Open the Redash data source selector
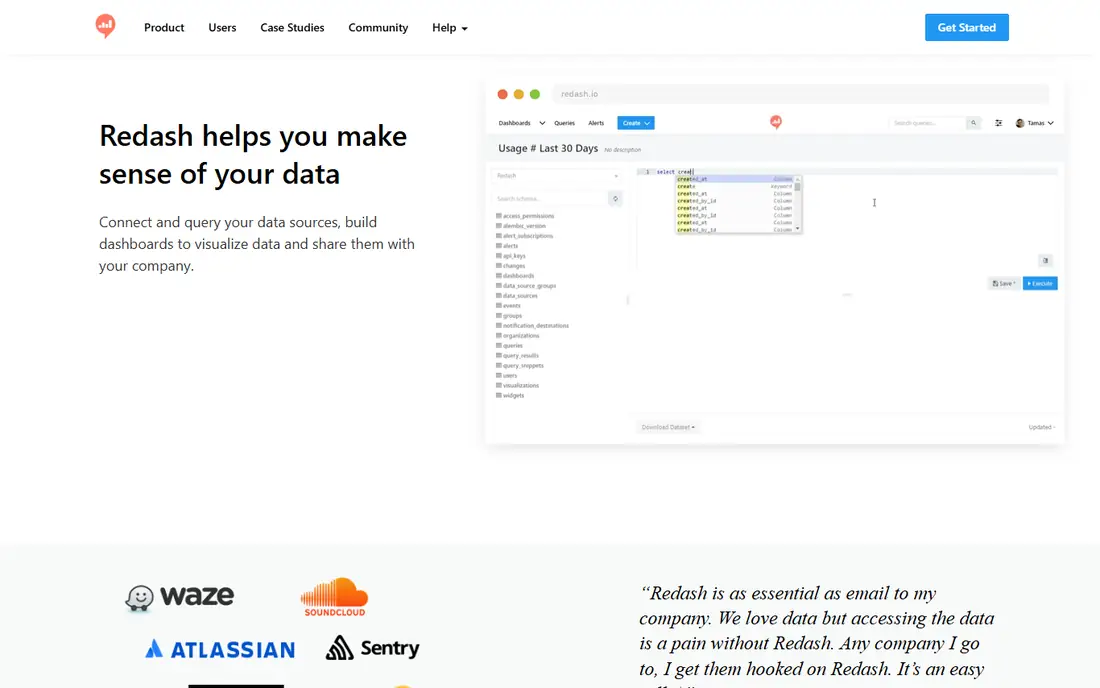The width and height of the screenshot is (1100, 688). pyautogui.click(x=558, y=175)
